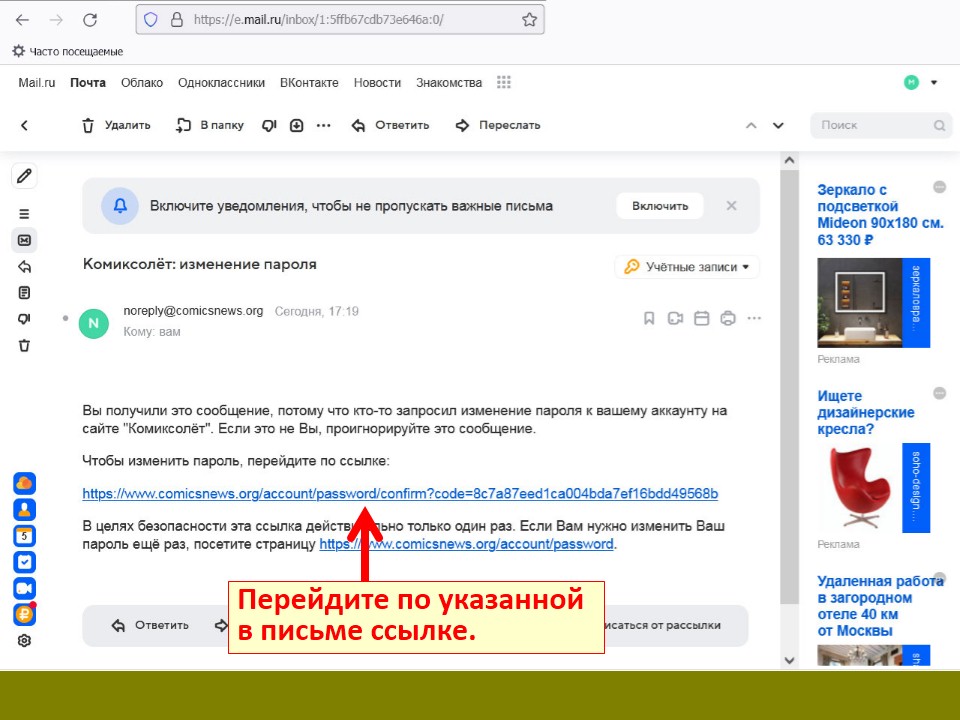
Task: Click the padlock site info icon
Action: coord(176,20)
